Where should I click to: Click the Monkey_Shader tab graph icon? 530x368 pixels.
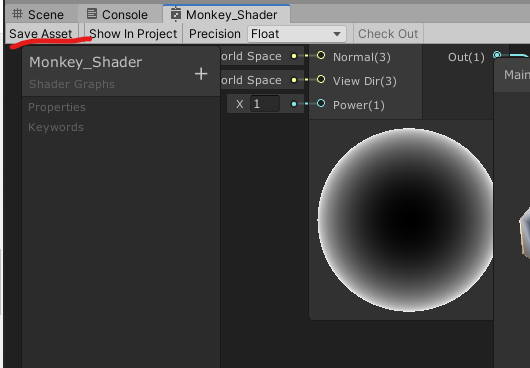tap(175, 14)
